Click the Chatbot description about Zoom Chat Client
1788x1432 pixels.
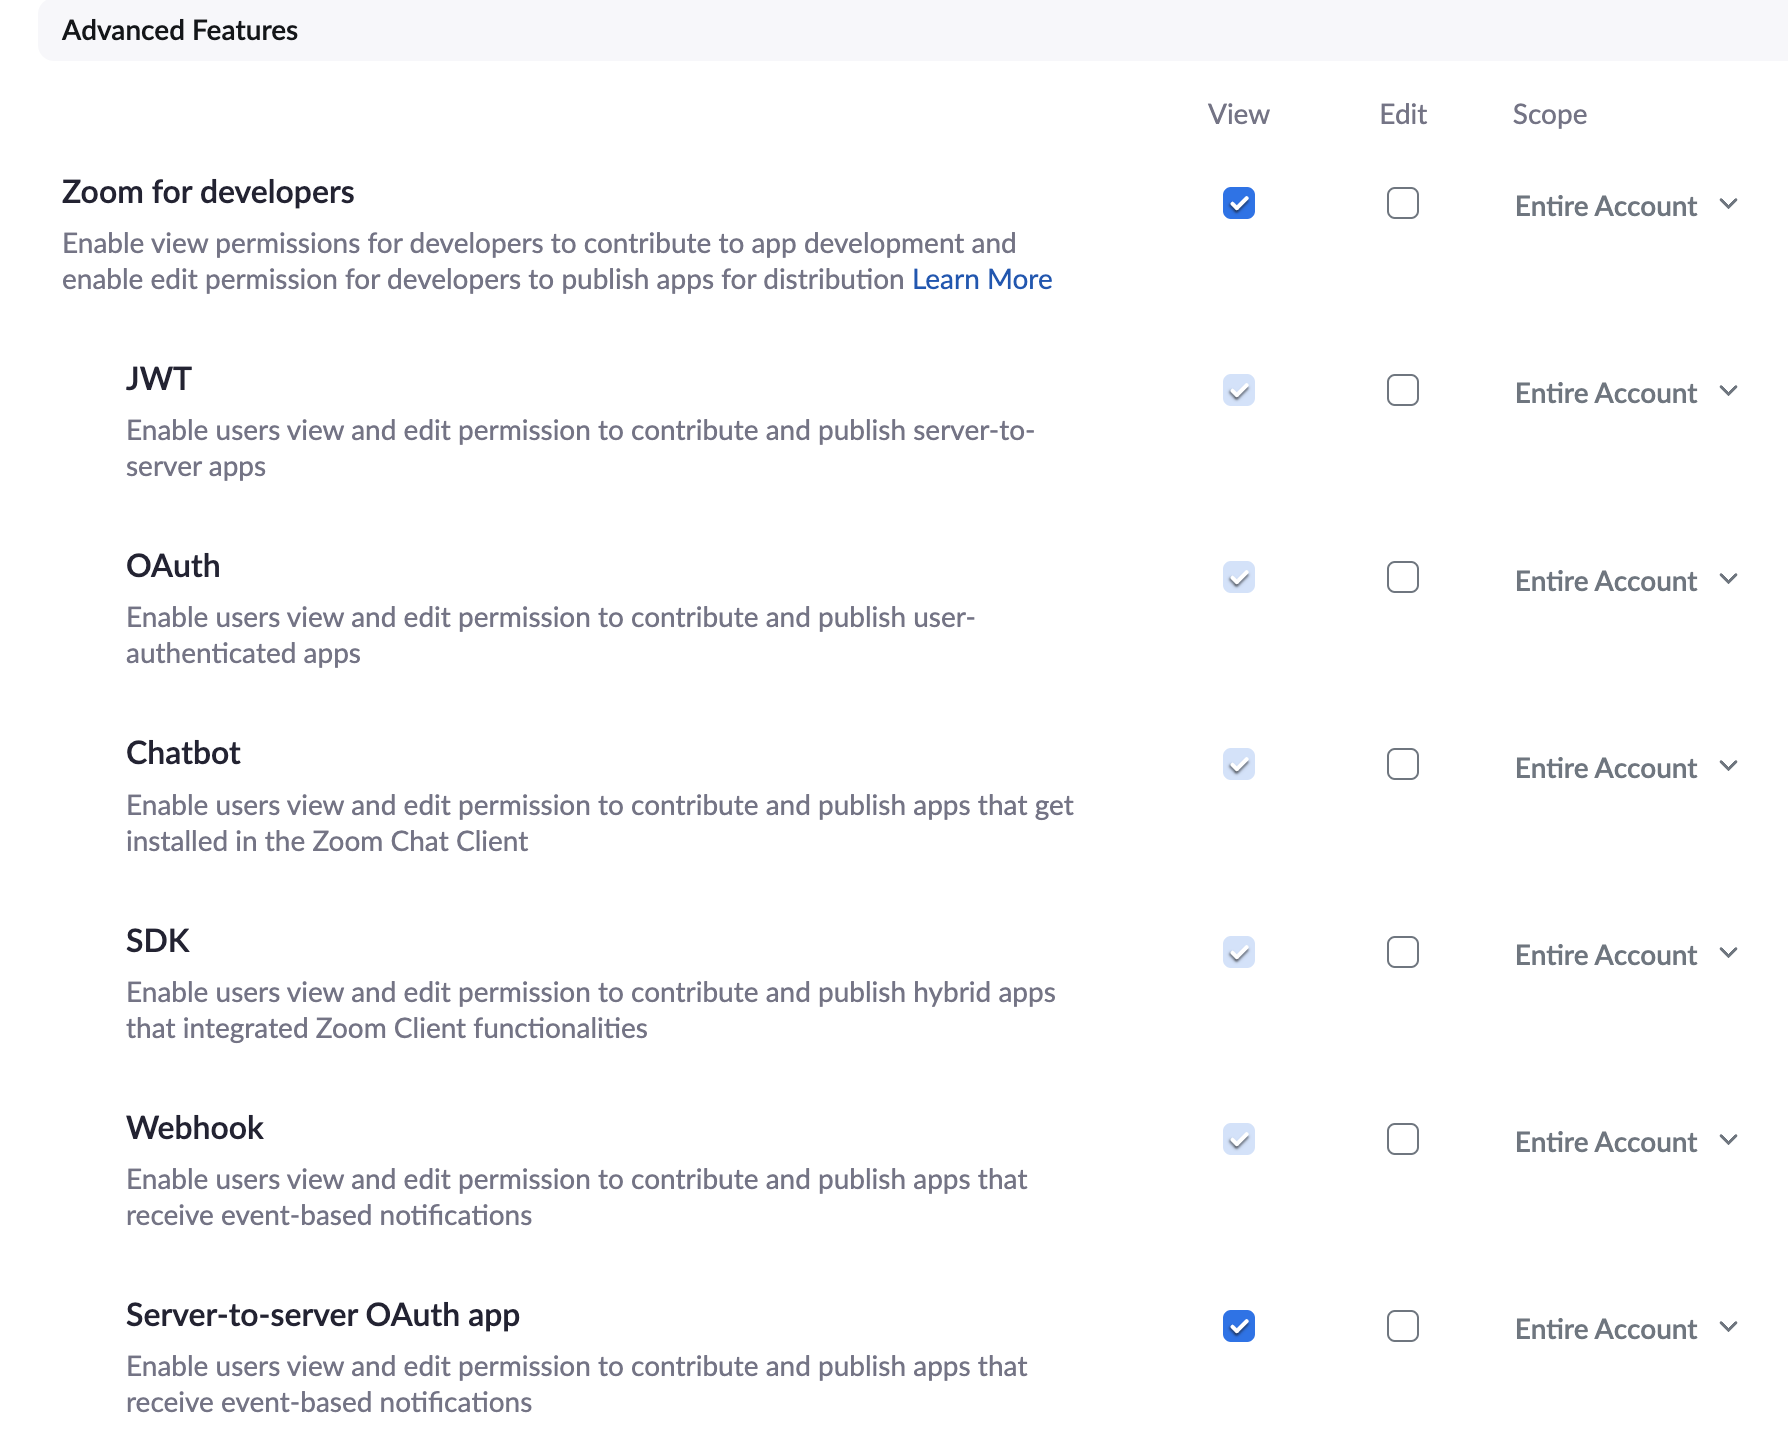click(600, 823)
